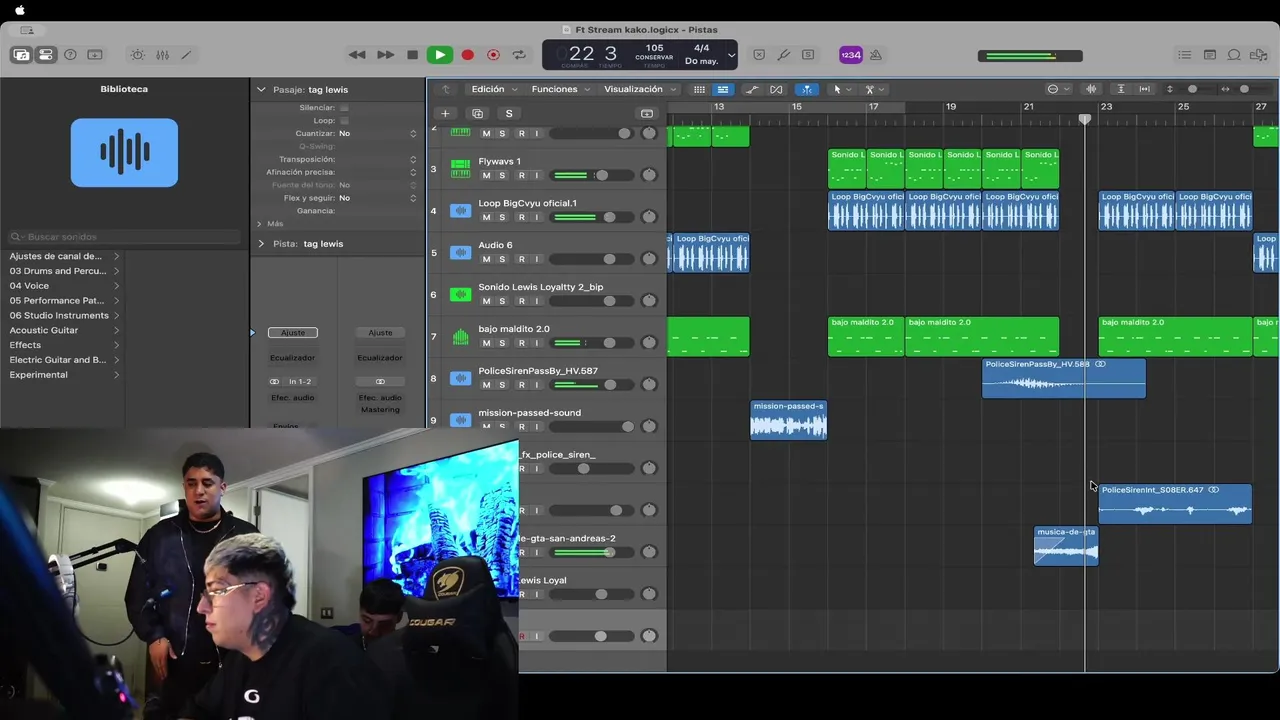Click the Apple menu
The image size is (1280, 720).
pos(19,10)
